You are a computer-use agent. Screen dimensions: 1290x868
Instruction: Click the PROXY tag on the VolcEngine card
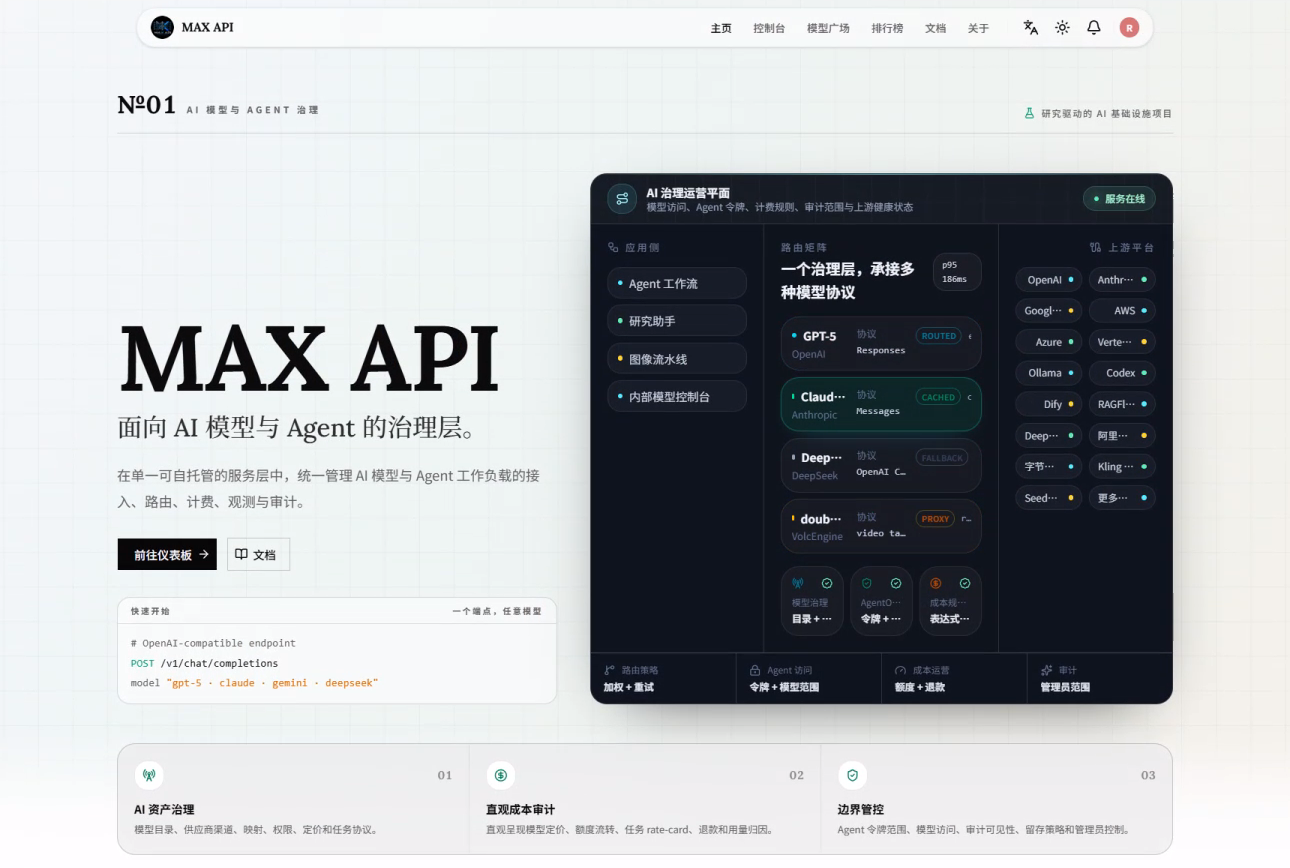pyautogui.click(x=936, y=519)
